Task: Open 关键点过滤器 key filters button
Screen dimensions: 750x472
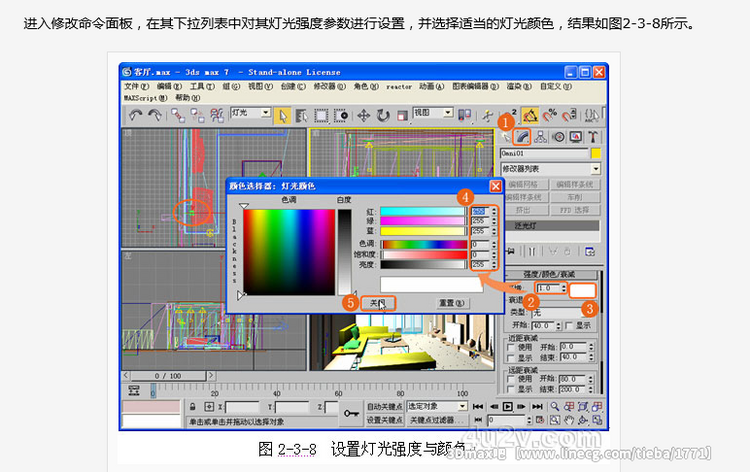Action: [x=437, y=420]
